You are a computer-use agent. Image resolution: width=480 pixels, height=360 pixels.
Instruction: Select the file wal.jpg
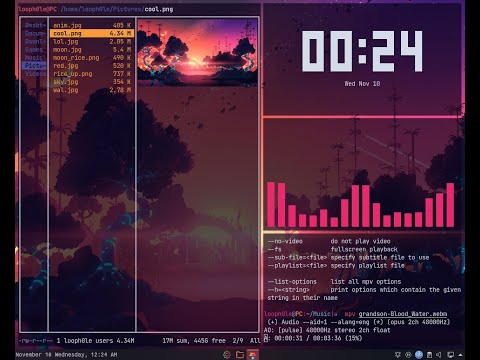(x=92, y=90)
